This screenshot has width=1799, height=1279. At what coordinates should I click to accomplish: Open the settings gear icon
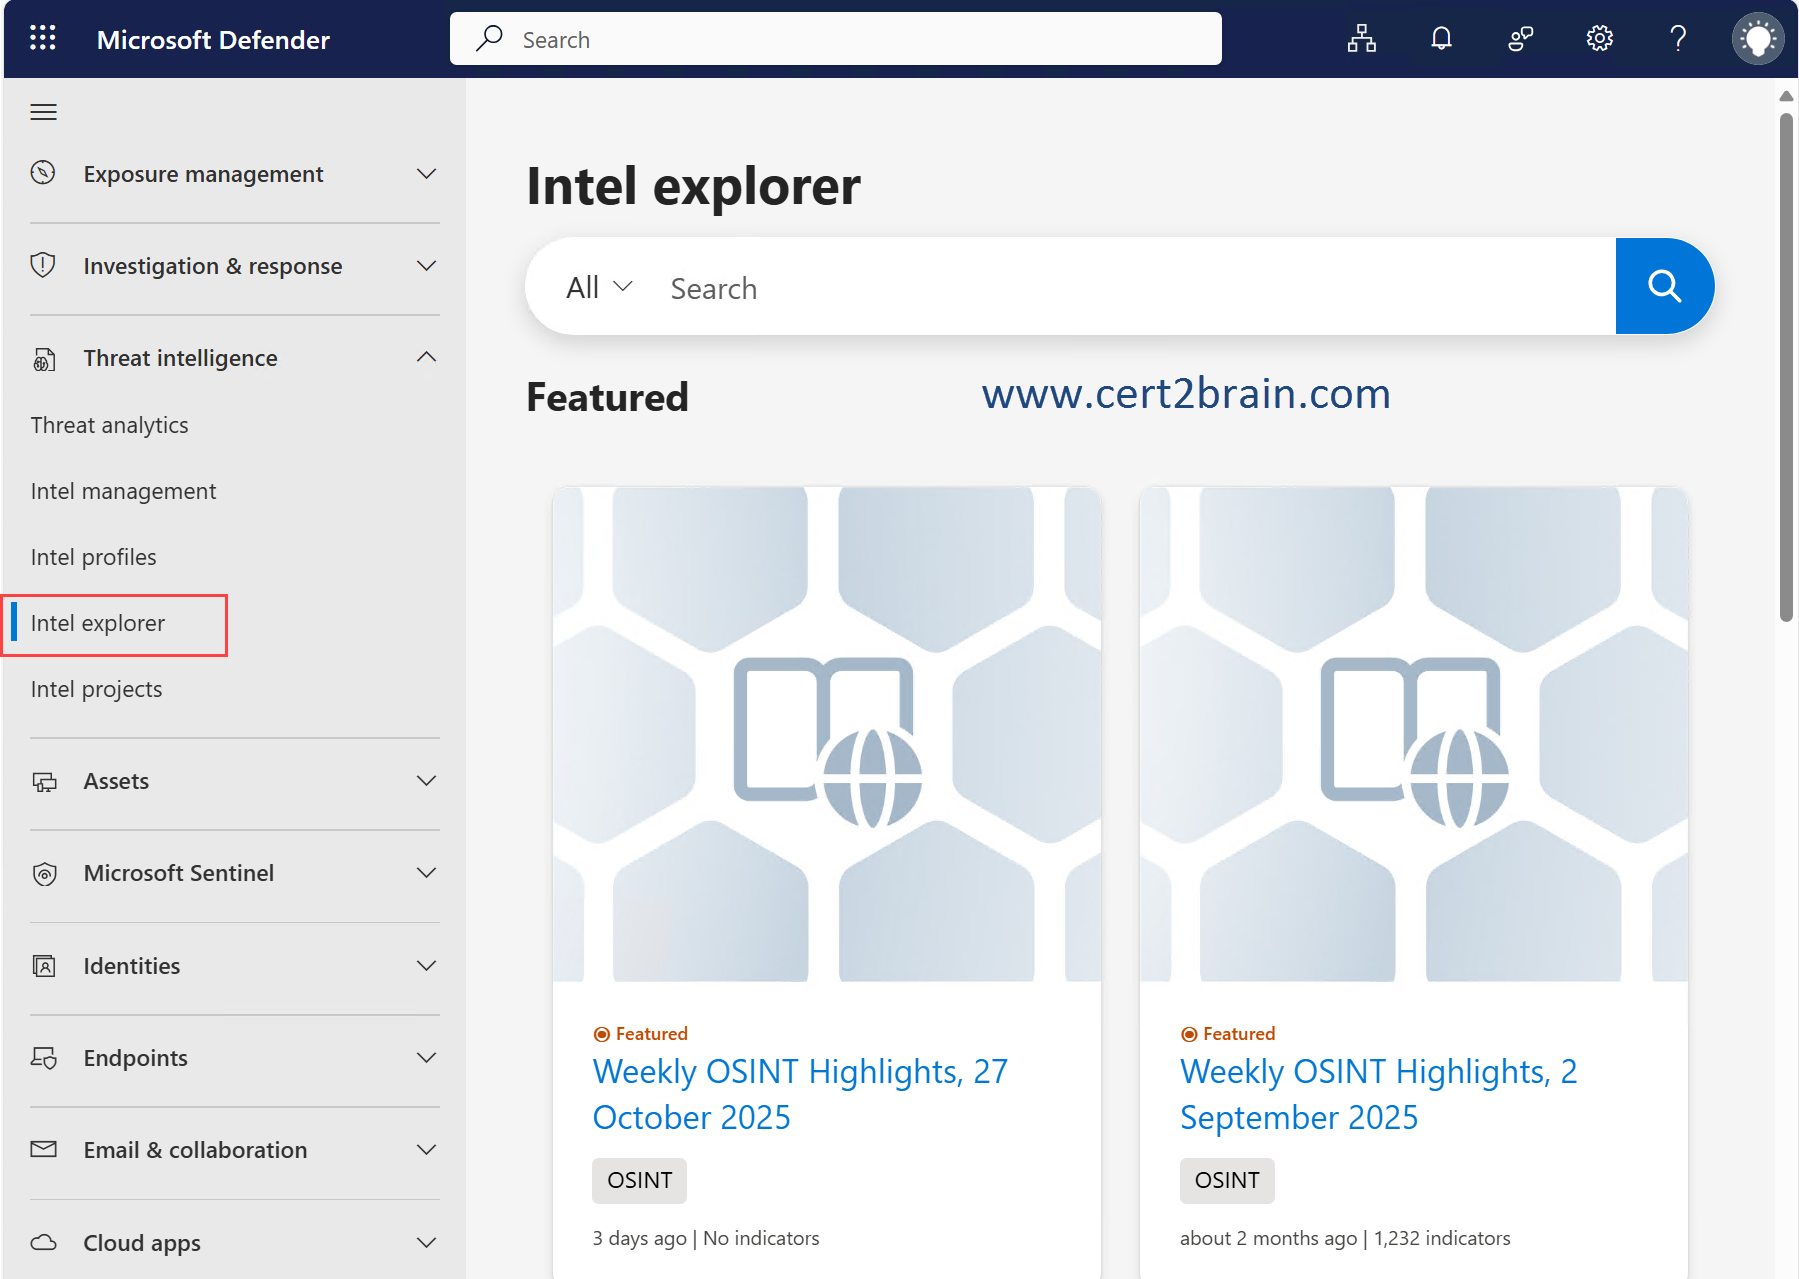tap(1599, 39)
